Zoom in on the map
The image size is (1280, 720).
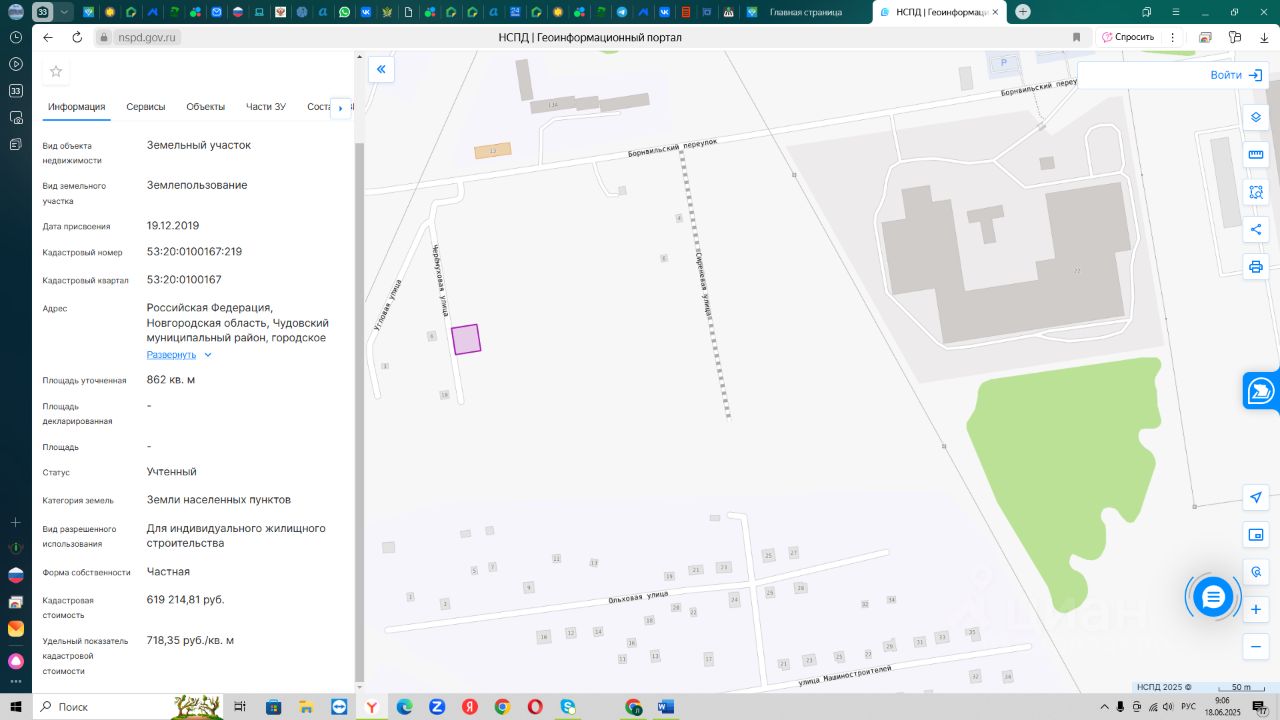1256,609
